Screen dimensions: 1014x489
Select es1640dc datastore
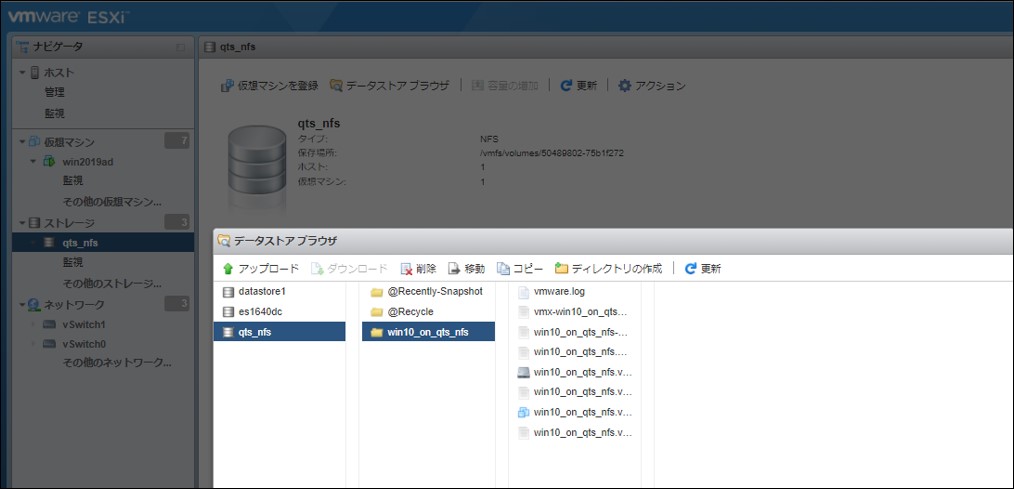[x=260, y=312]
